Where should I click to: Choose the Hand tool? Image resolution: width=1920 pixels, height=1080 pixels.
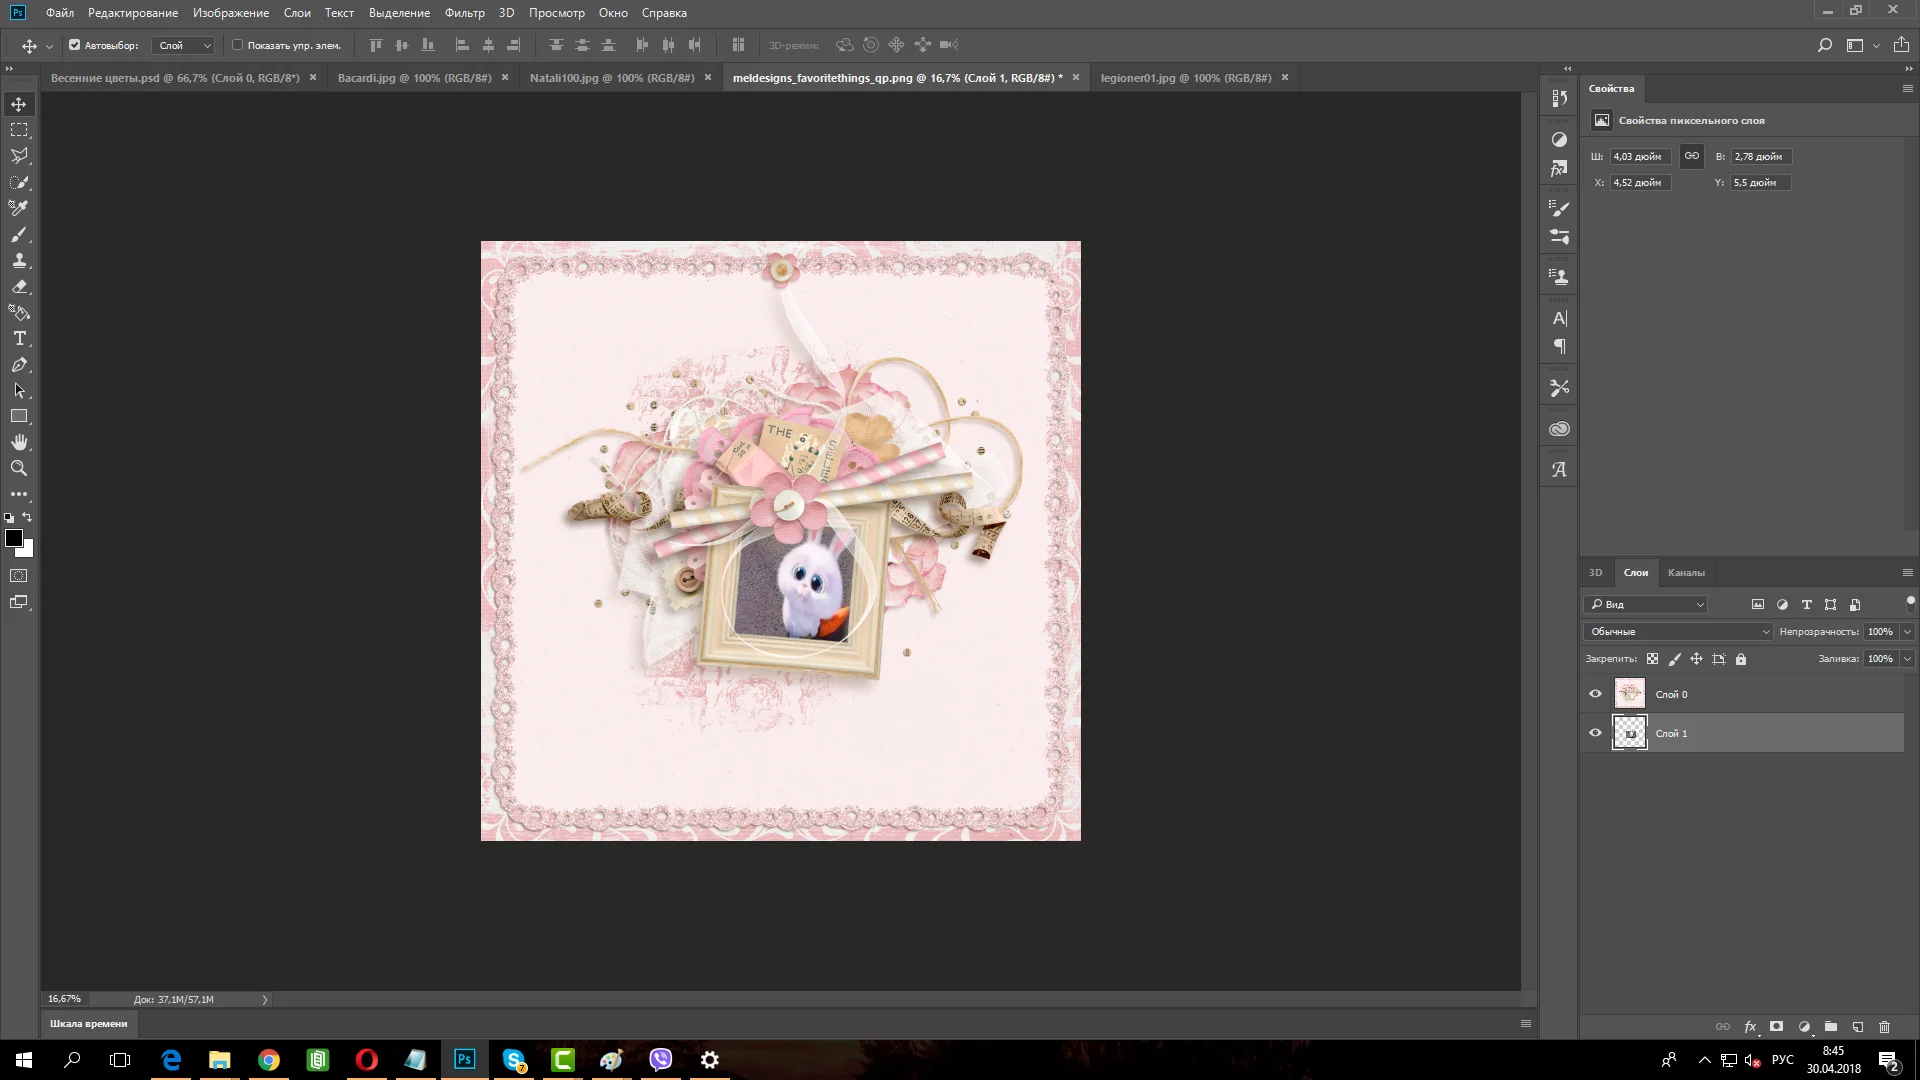pos(19,442)
